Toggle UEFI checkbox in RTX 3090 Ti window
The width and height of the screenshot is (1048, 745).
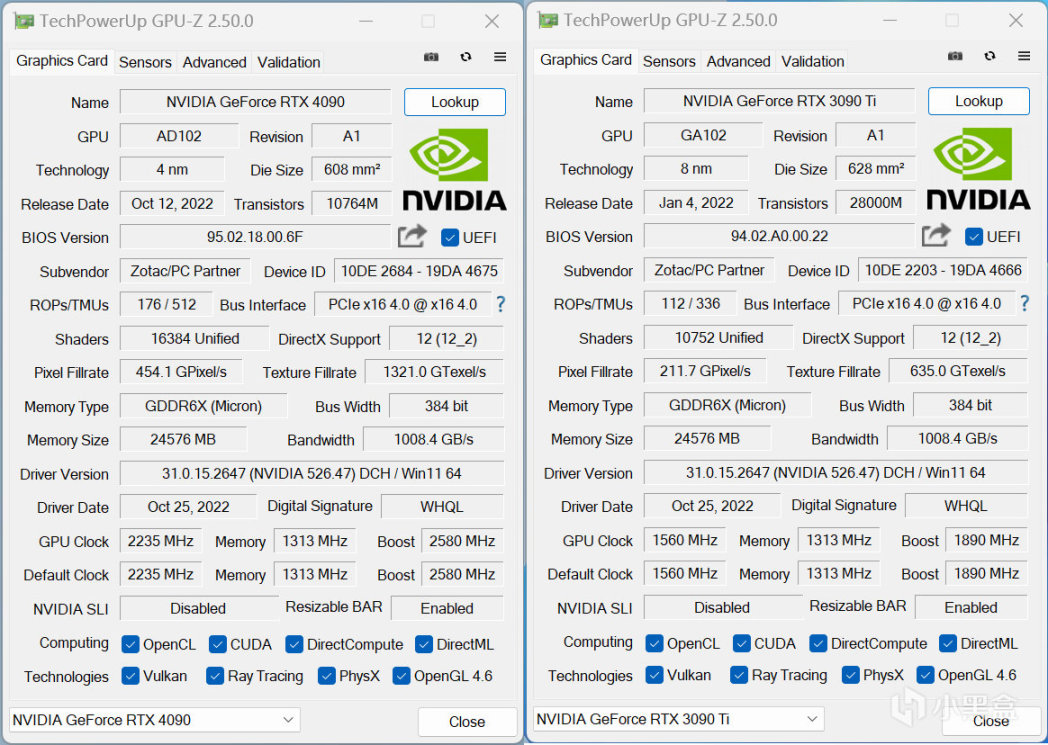(974, 237)
